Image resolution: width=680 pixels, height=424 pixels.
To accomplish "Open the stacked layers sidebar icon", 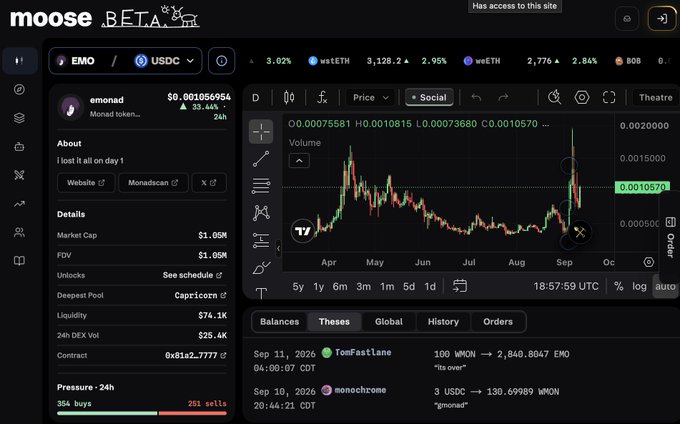I will pos(20,118).
